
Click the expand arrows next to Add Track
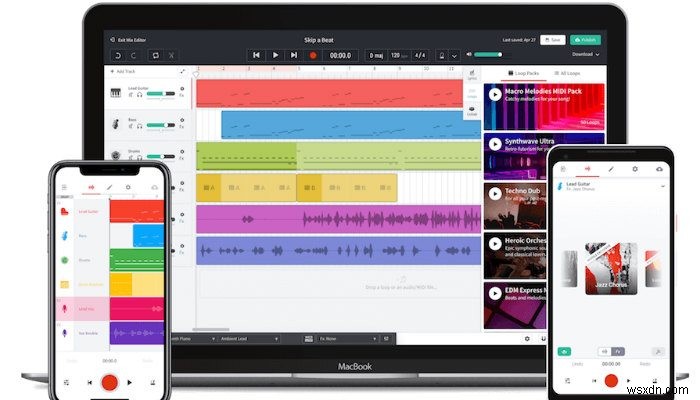pyautogui.click(x=183, y=71)
